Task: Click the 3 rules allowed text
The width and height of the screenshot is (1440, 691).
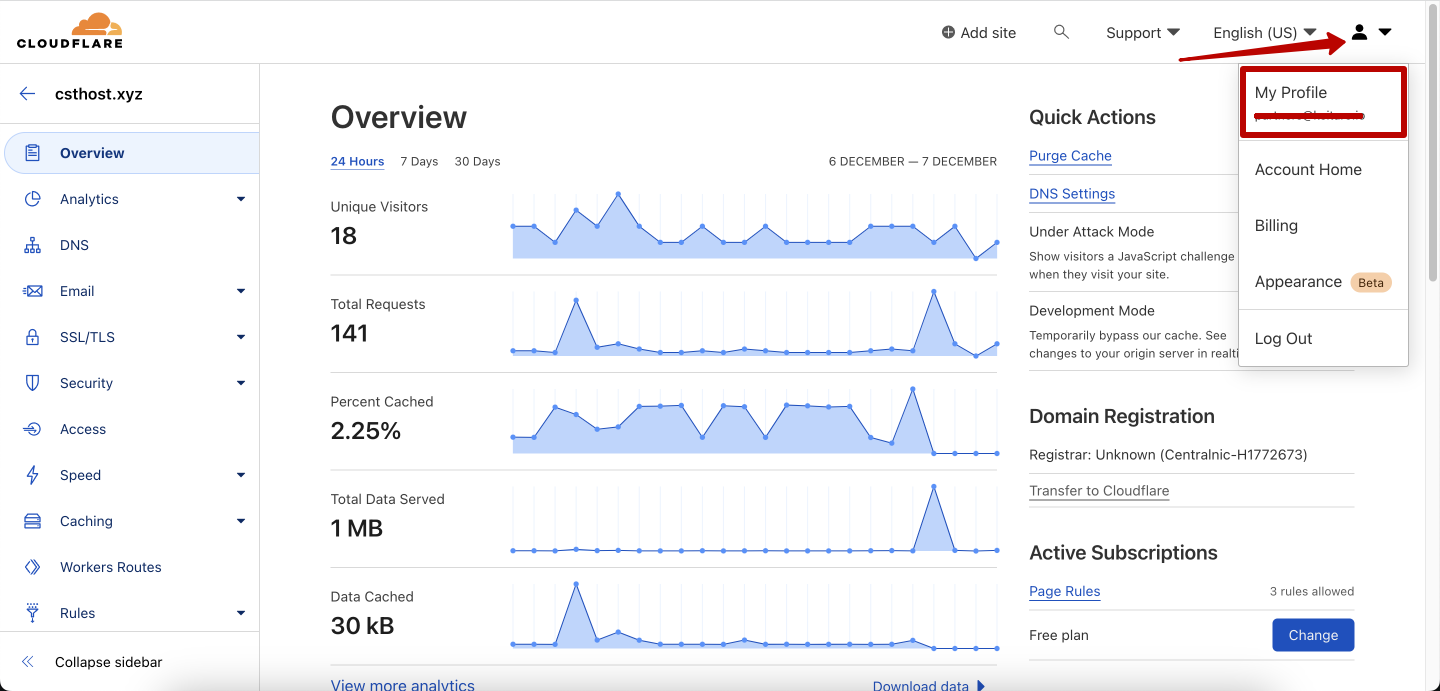Action: tap(1312, 592)
